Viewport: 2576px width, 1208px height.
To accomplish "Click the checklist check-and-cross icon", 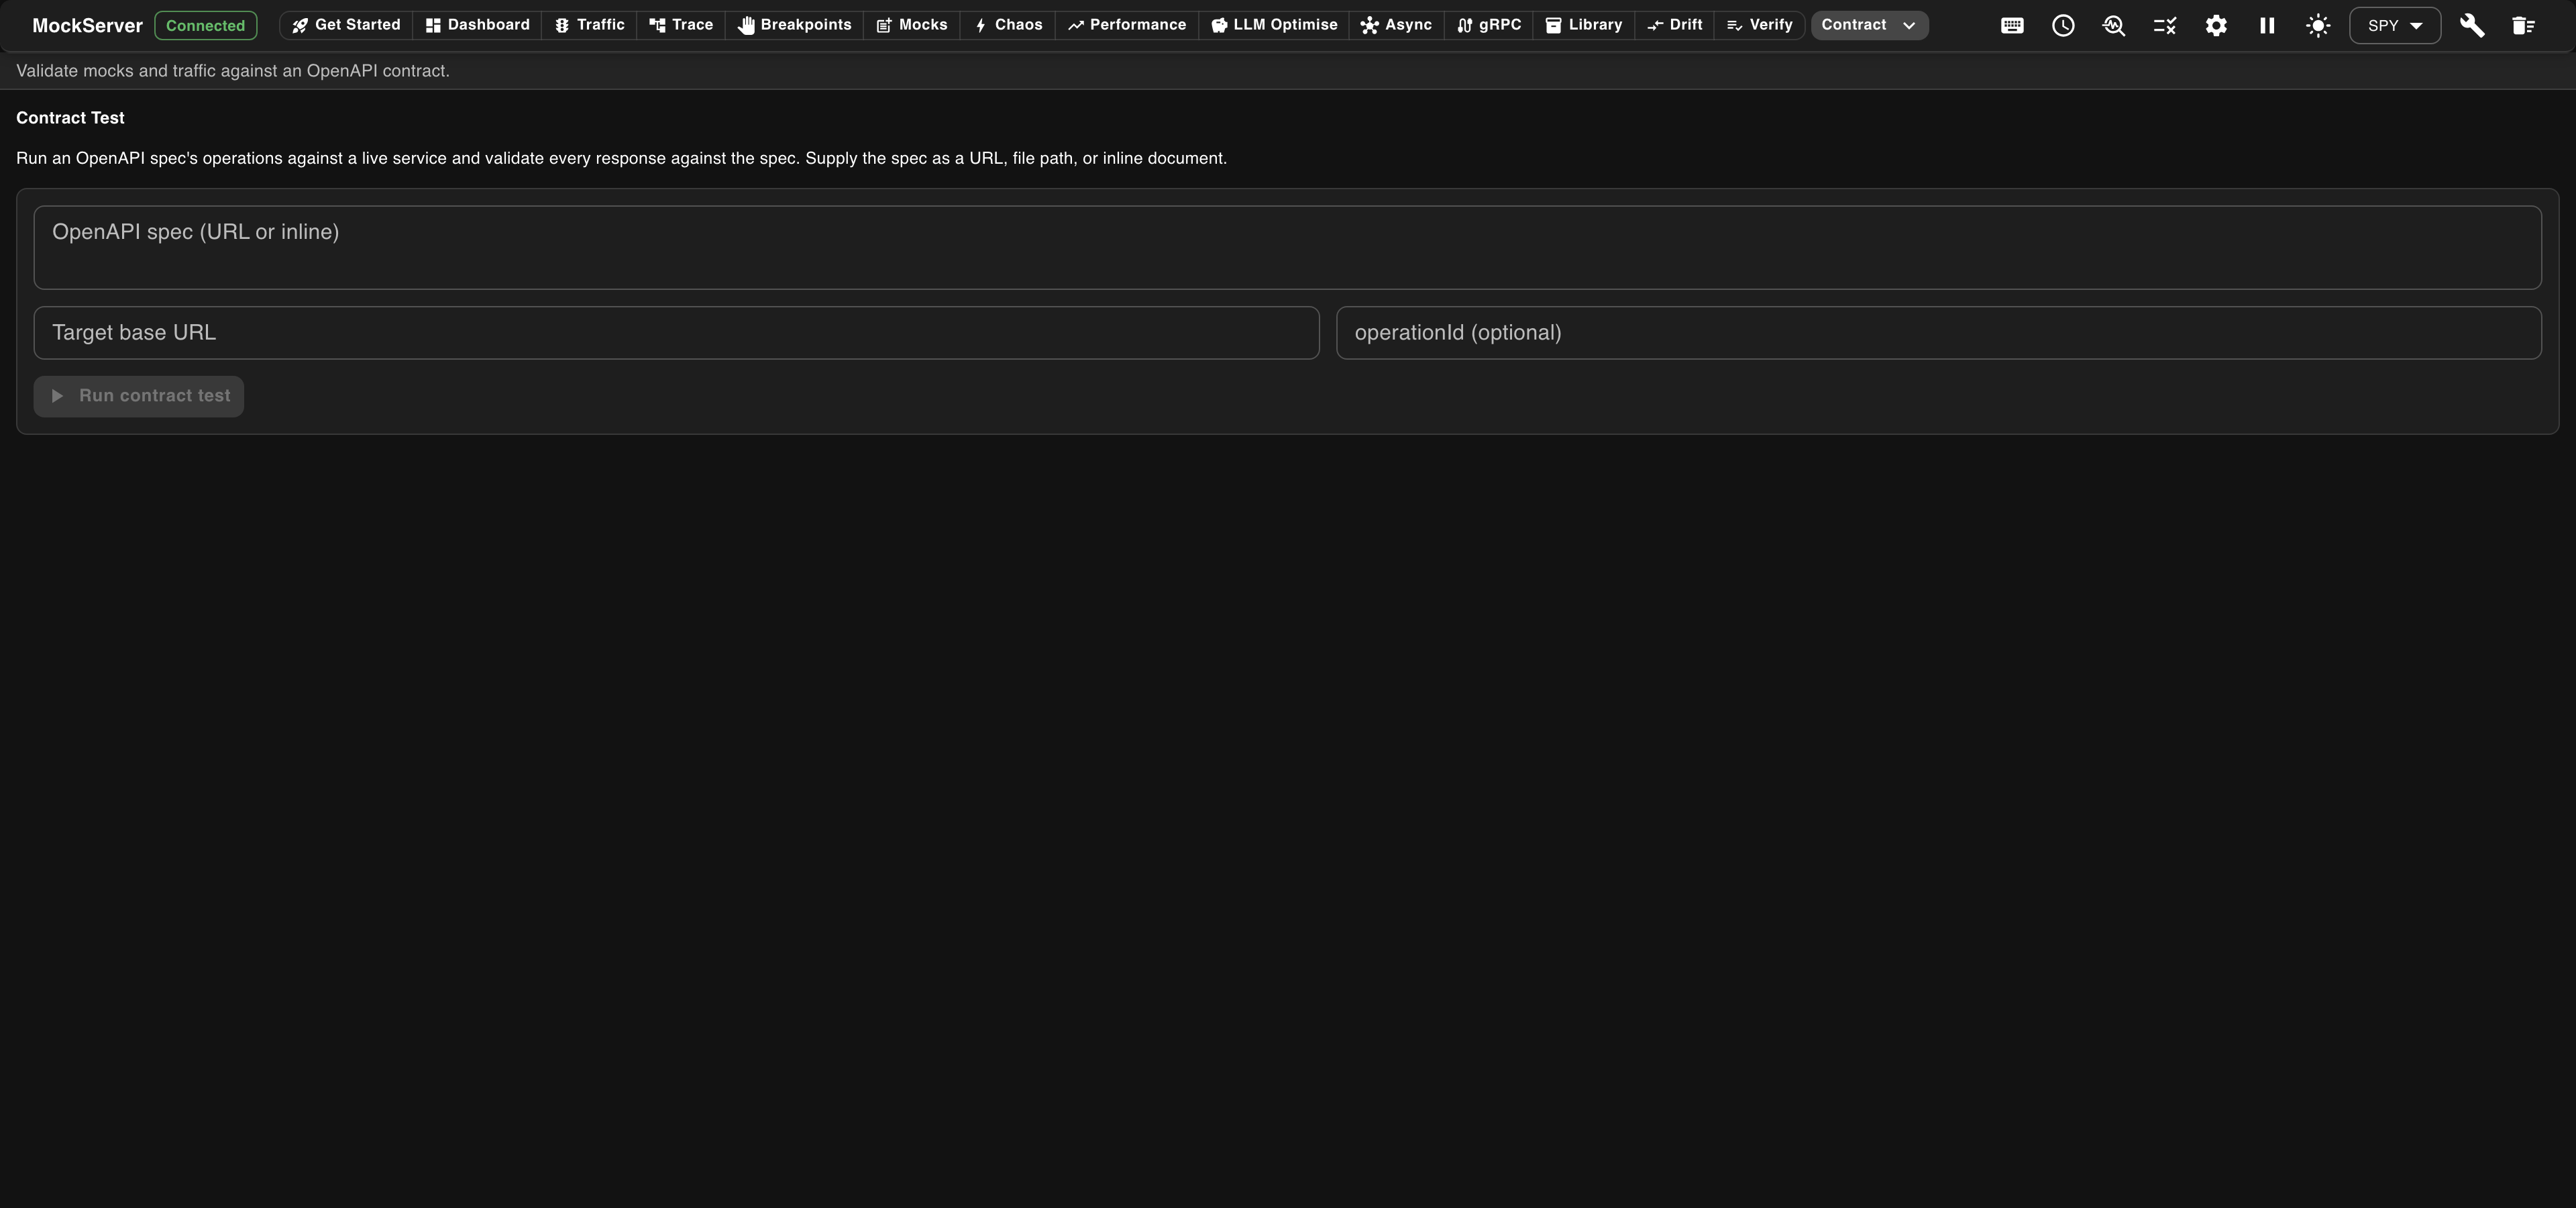I will 2165,26.
